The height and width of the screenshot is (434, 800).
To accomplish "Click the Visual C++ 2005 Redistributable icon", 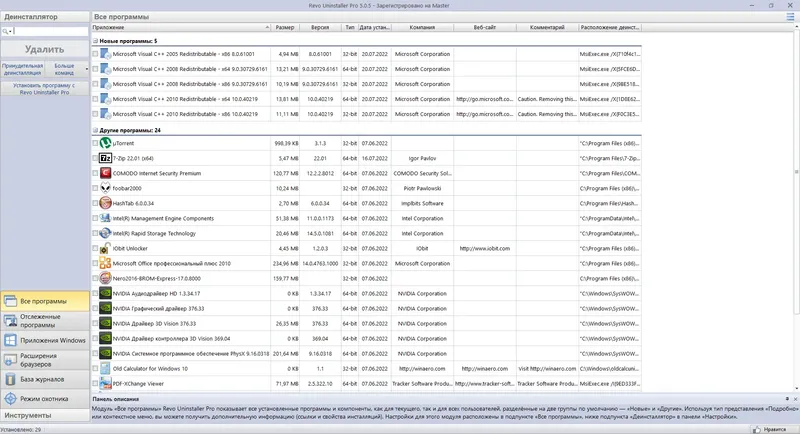I will [x=105, y=54].
